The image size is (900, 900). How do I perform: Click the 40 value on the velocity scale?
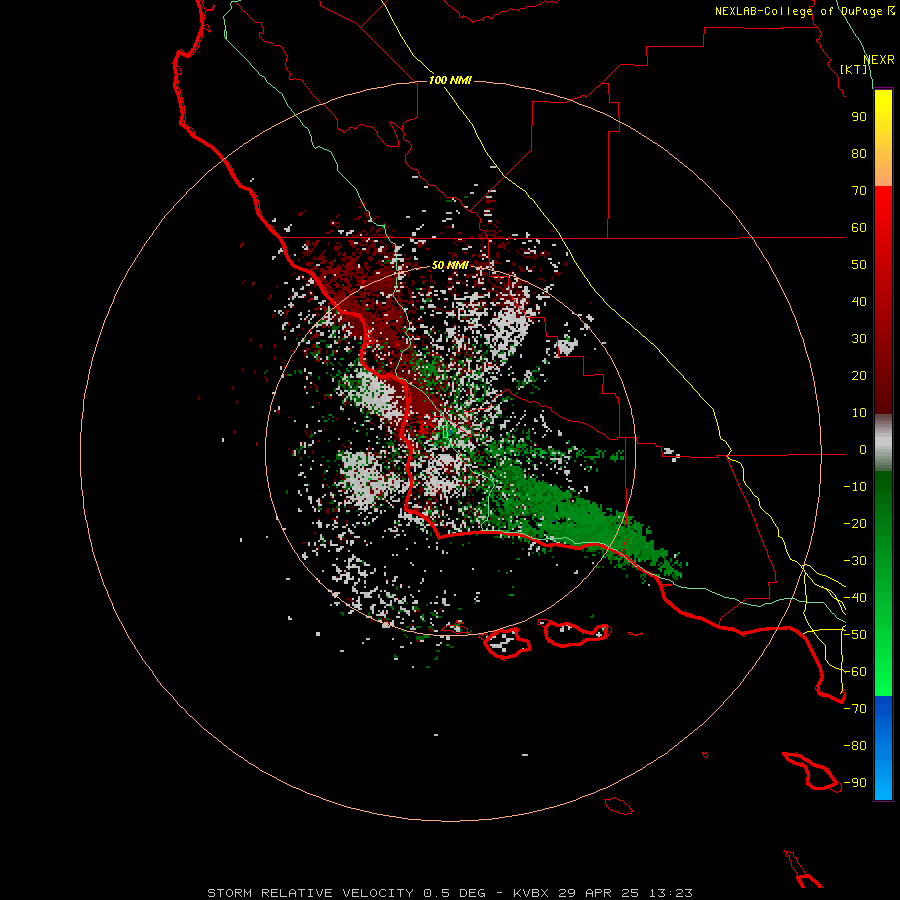pyautogui.click(x=859, y=301)
